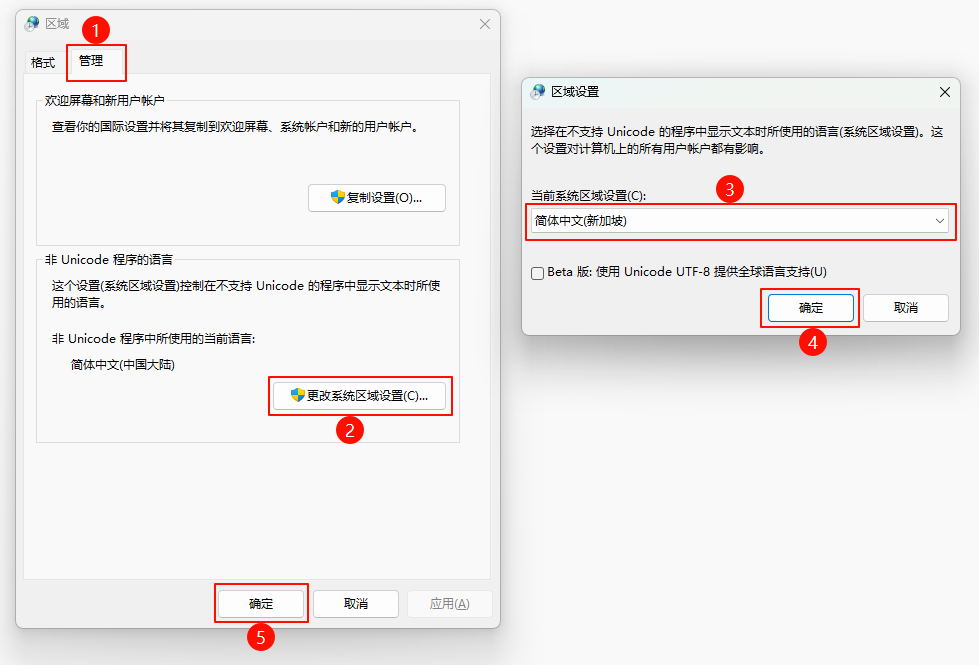Click the shield icon beside 更改系统区域设置(C)
The image size is (979, 665).
pos(297,396)
